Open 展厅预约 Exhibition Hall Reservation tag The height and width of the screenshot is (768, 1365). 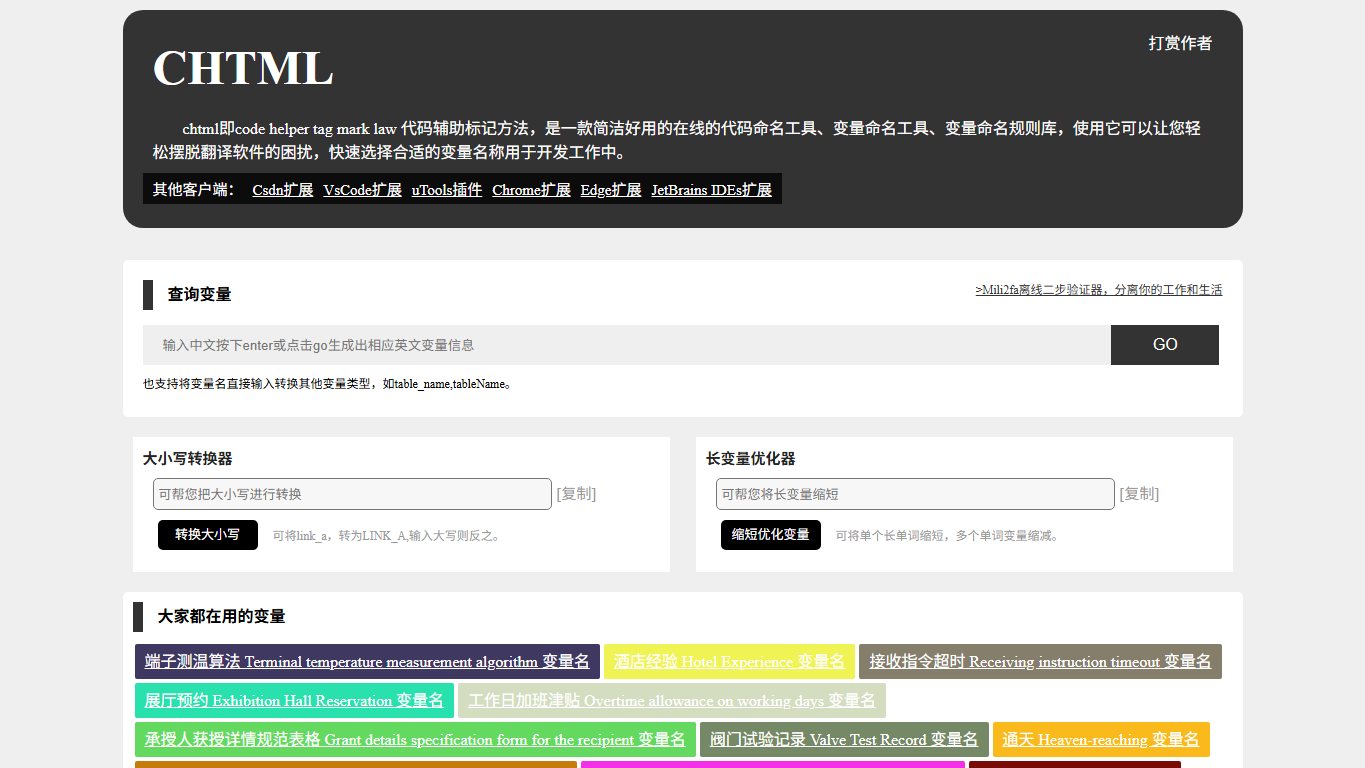tap(294, 701)
